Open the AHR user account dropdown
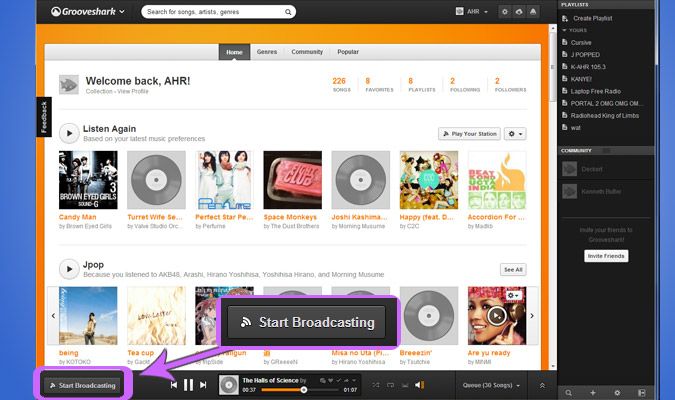The width and height of the screenshot is (675, 400). (x=472, y=12)
